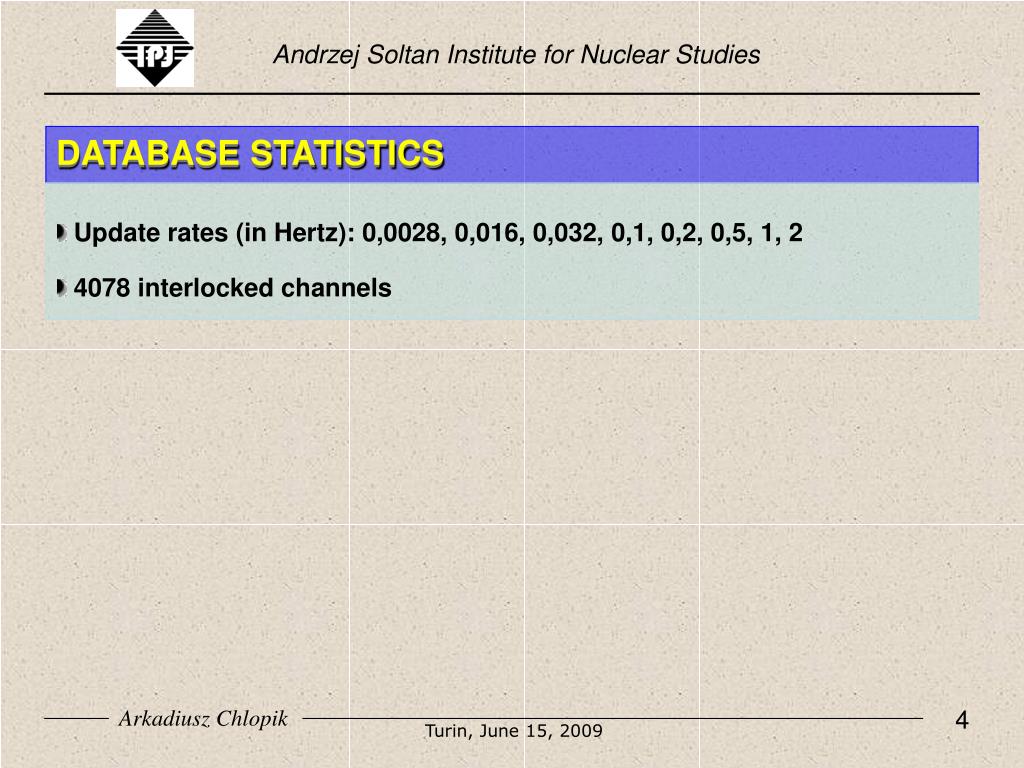Click the IPJ institute logo

[x=155, y=48]
